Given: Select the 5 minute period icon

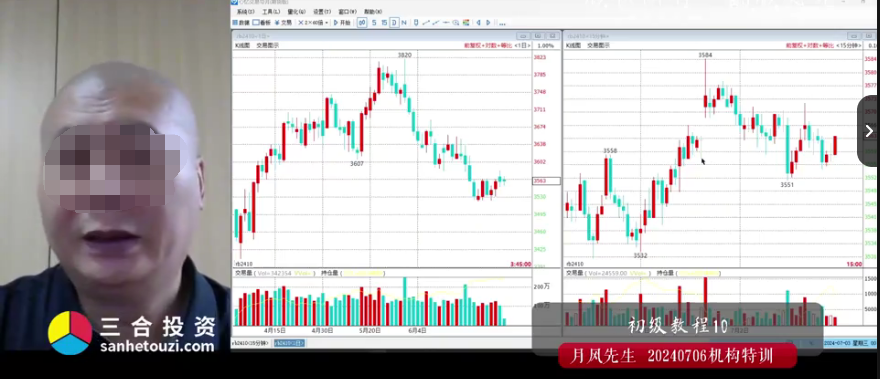Looking at the screenshot, I should point(374,22).
